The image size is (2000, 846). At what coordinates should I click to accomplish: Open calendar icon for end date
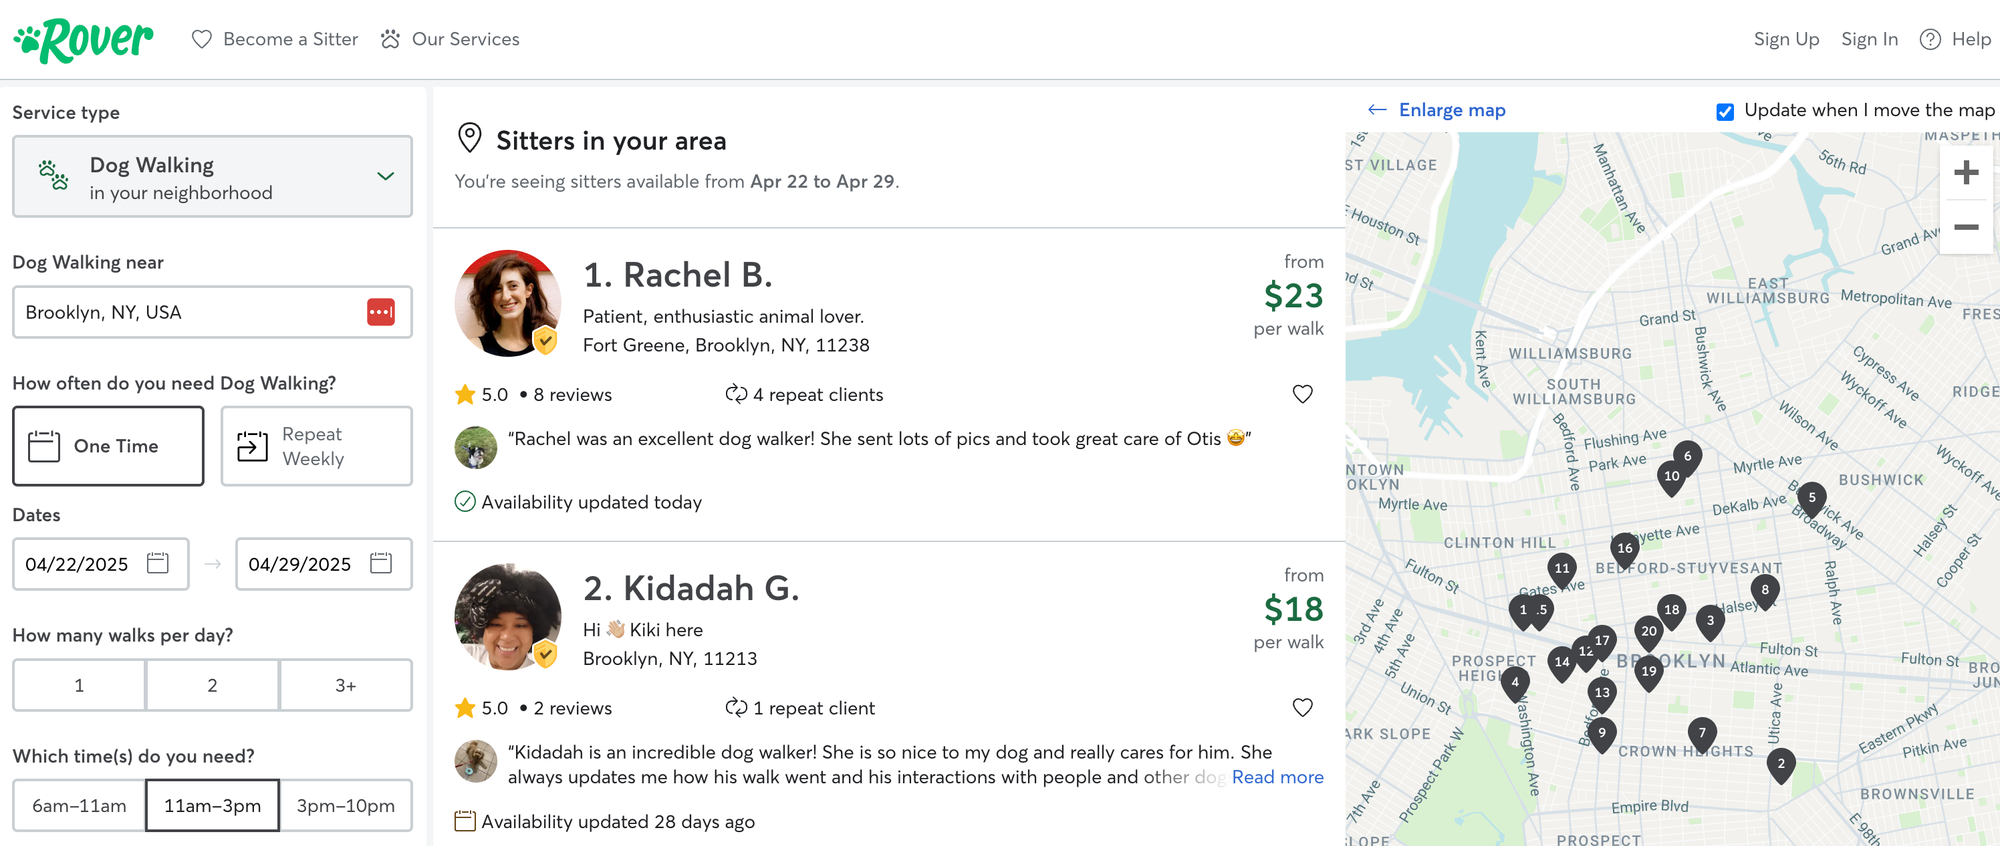(381, 563)
